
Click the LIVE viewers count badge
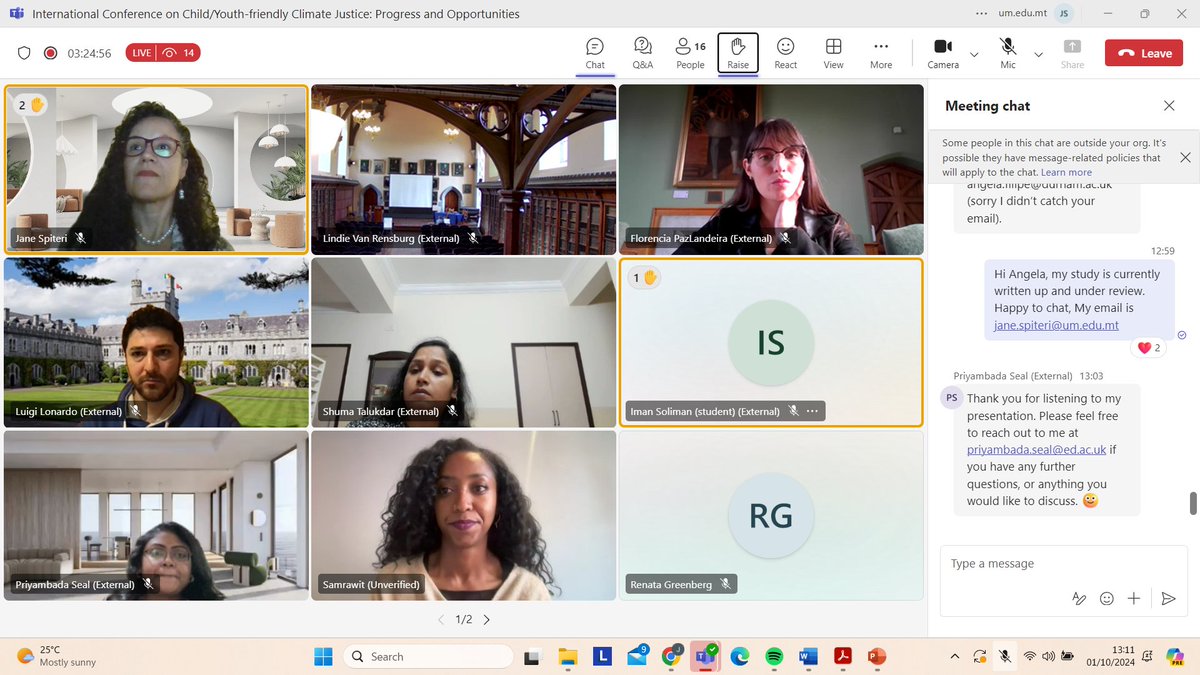coord(163,53)
